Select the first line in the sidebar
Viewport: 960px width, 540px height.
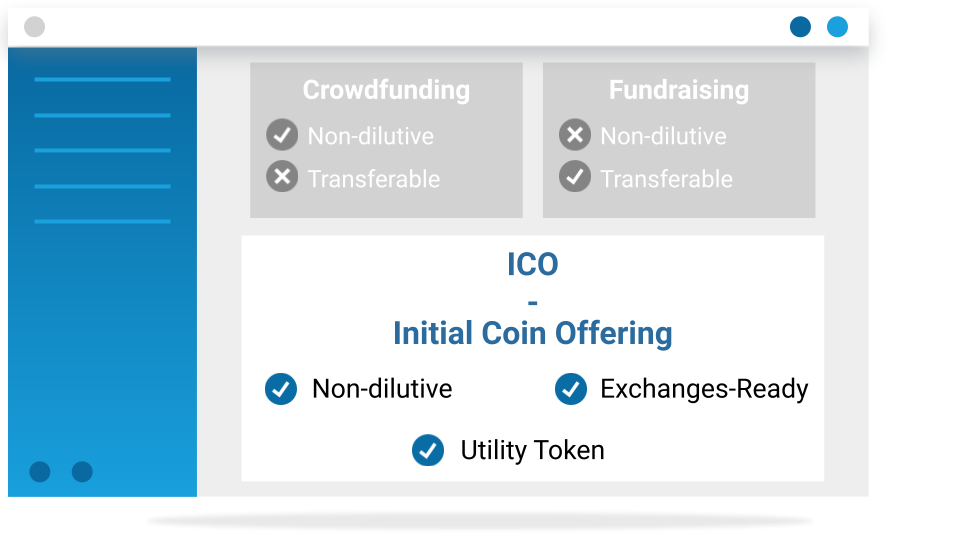pyautogui.click(x=102, y=80)
